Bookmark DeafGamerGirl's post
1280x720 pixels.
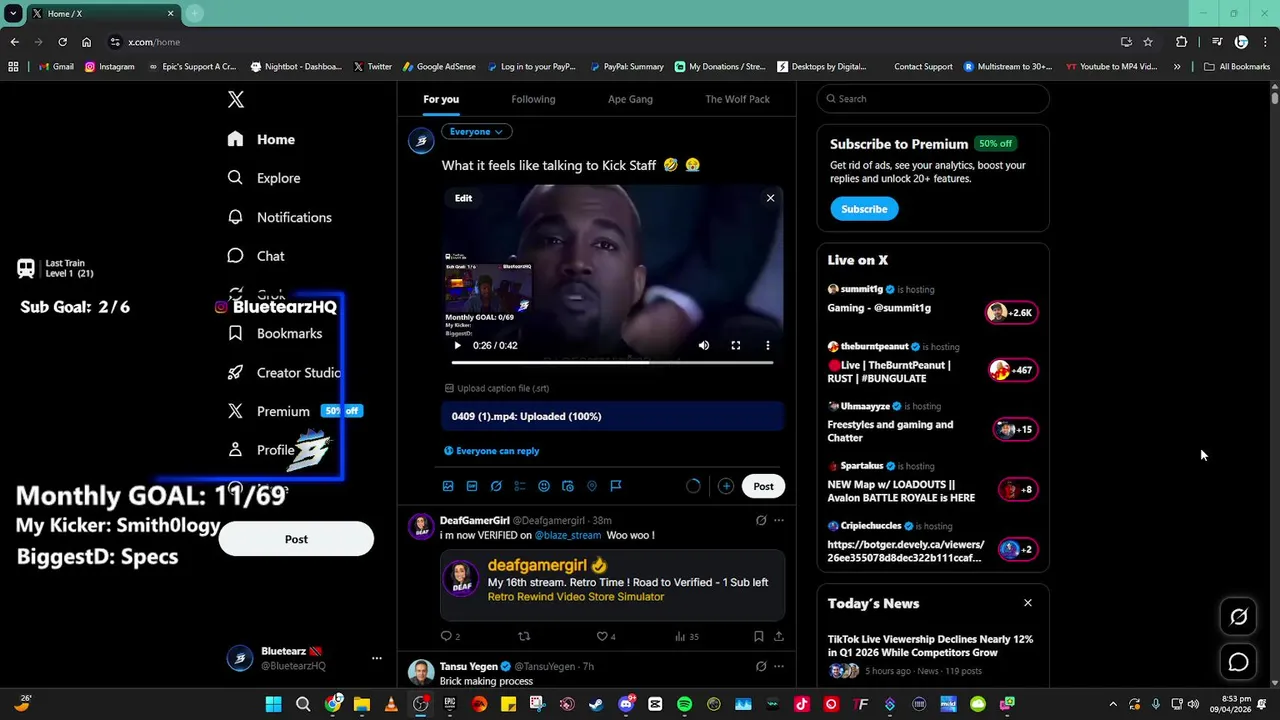coord(758,636)
